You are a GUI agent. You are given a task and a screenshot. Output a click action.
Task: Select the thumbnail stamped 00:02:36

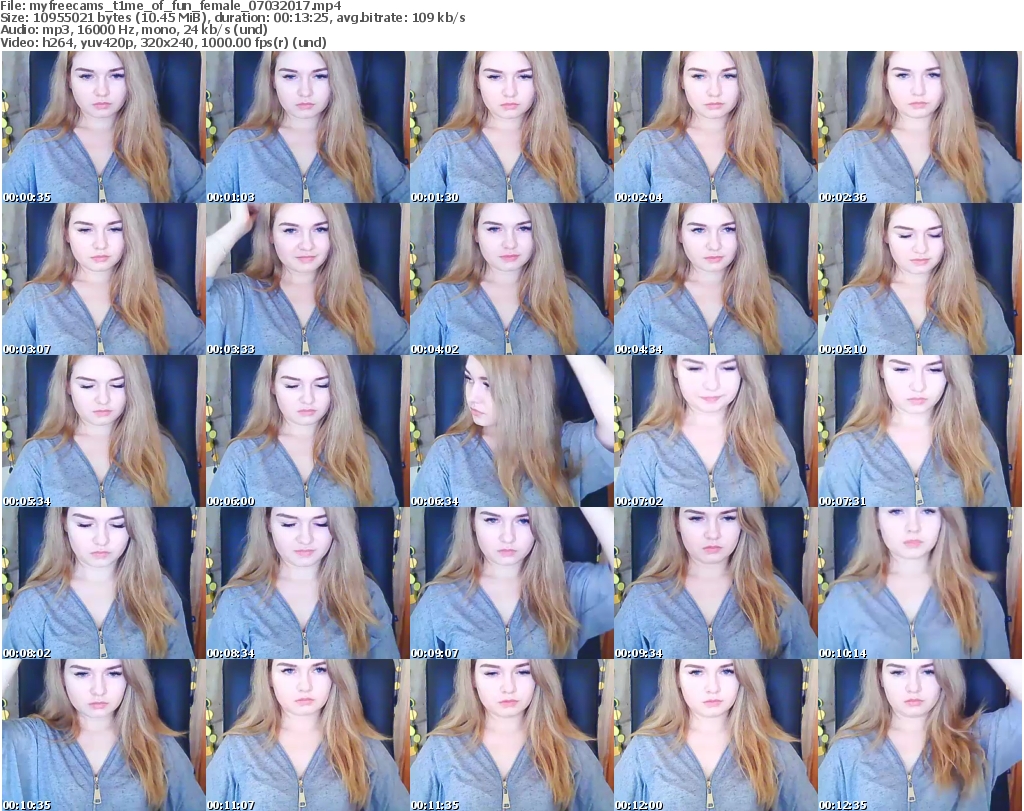(x=920, y=127)
